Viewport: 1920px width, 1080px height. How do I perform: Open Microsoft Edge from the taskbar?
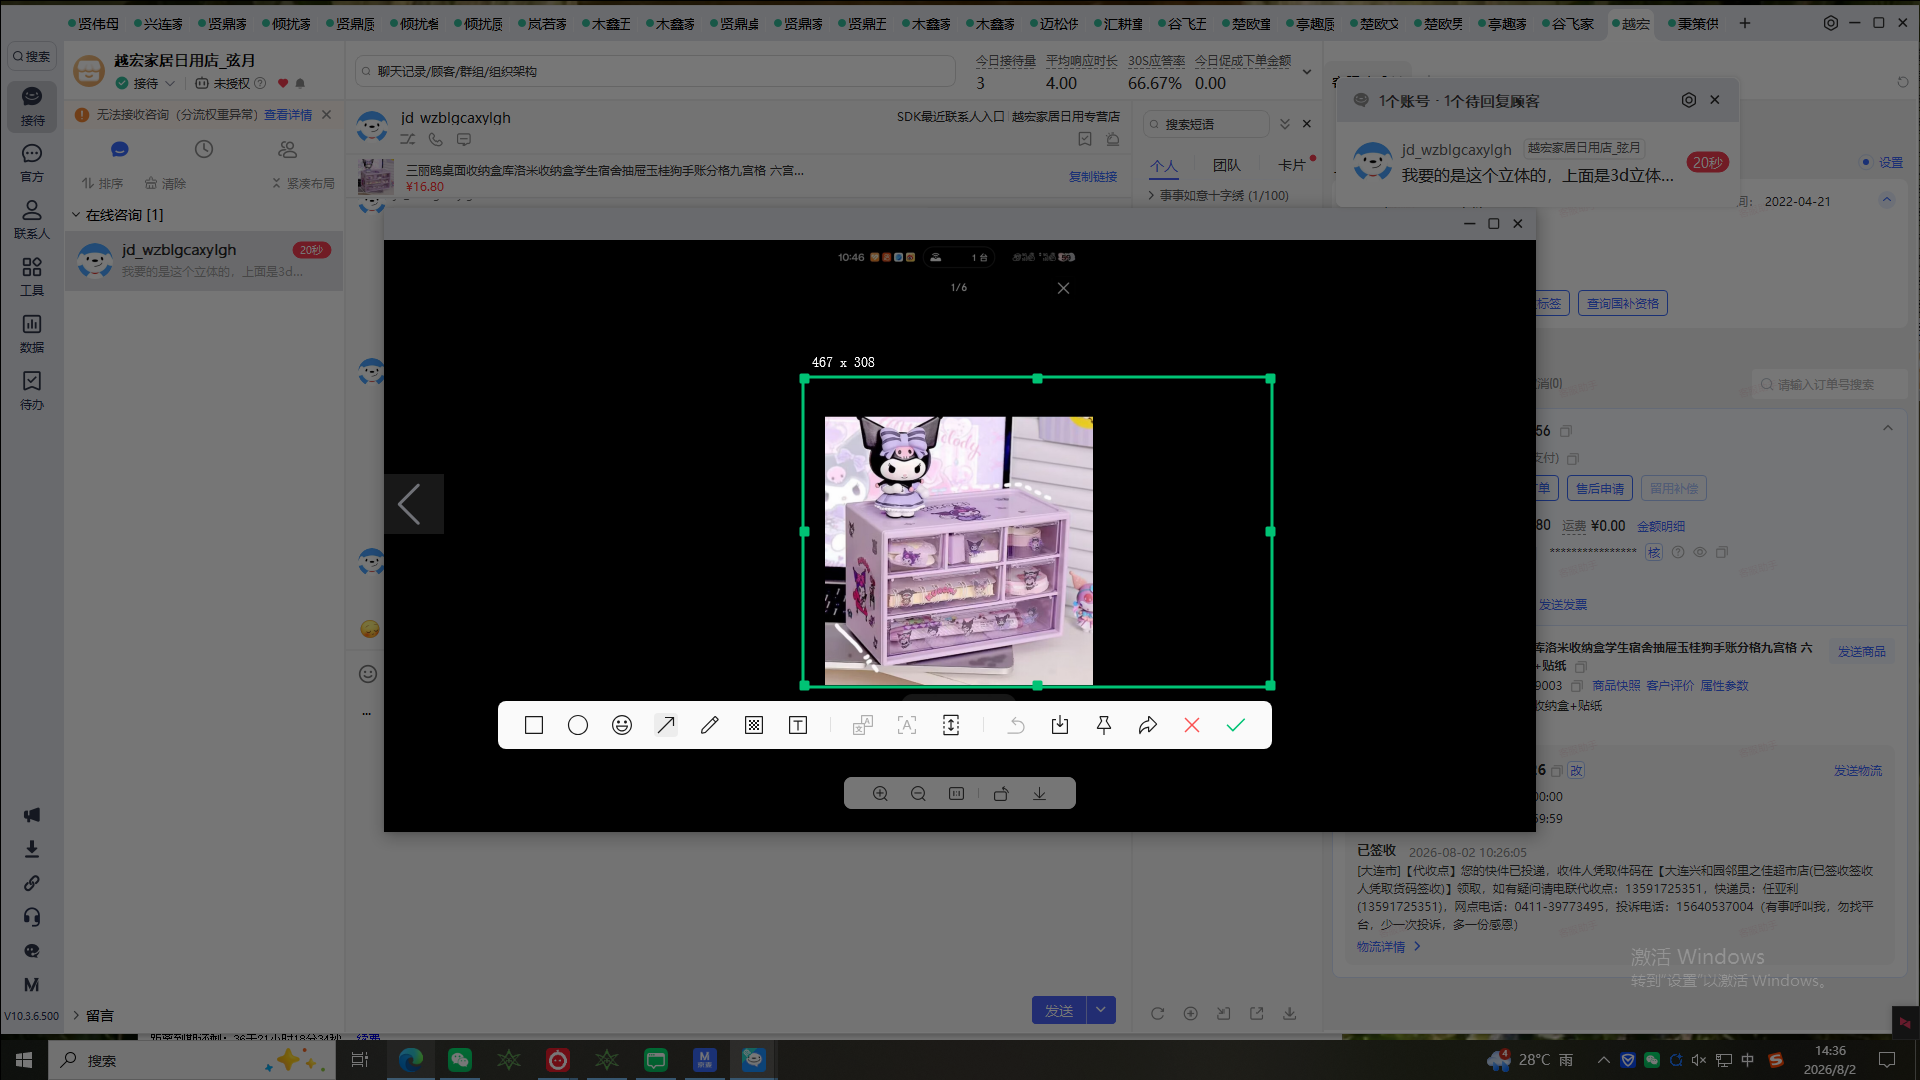click(411, 1060)
